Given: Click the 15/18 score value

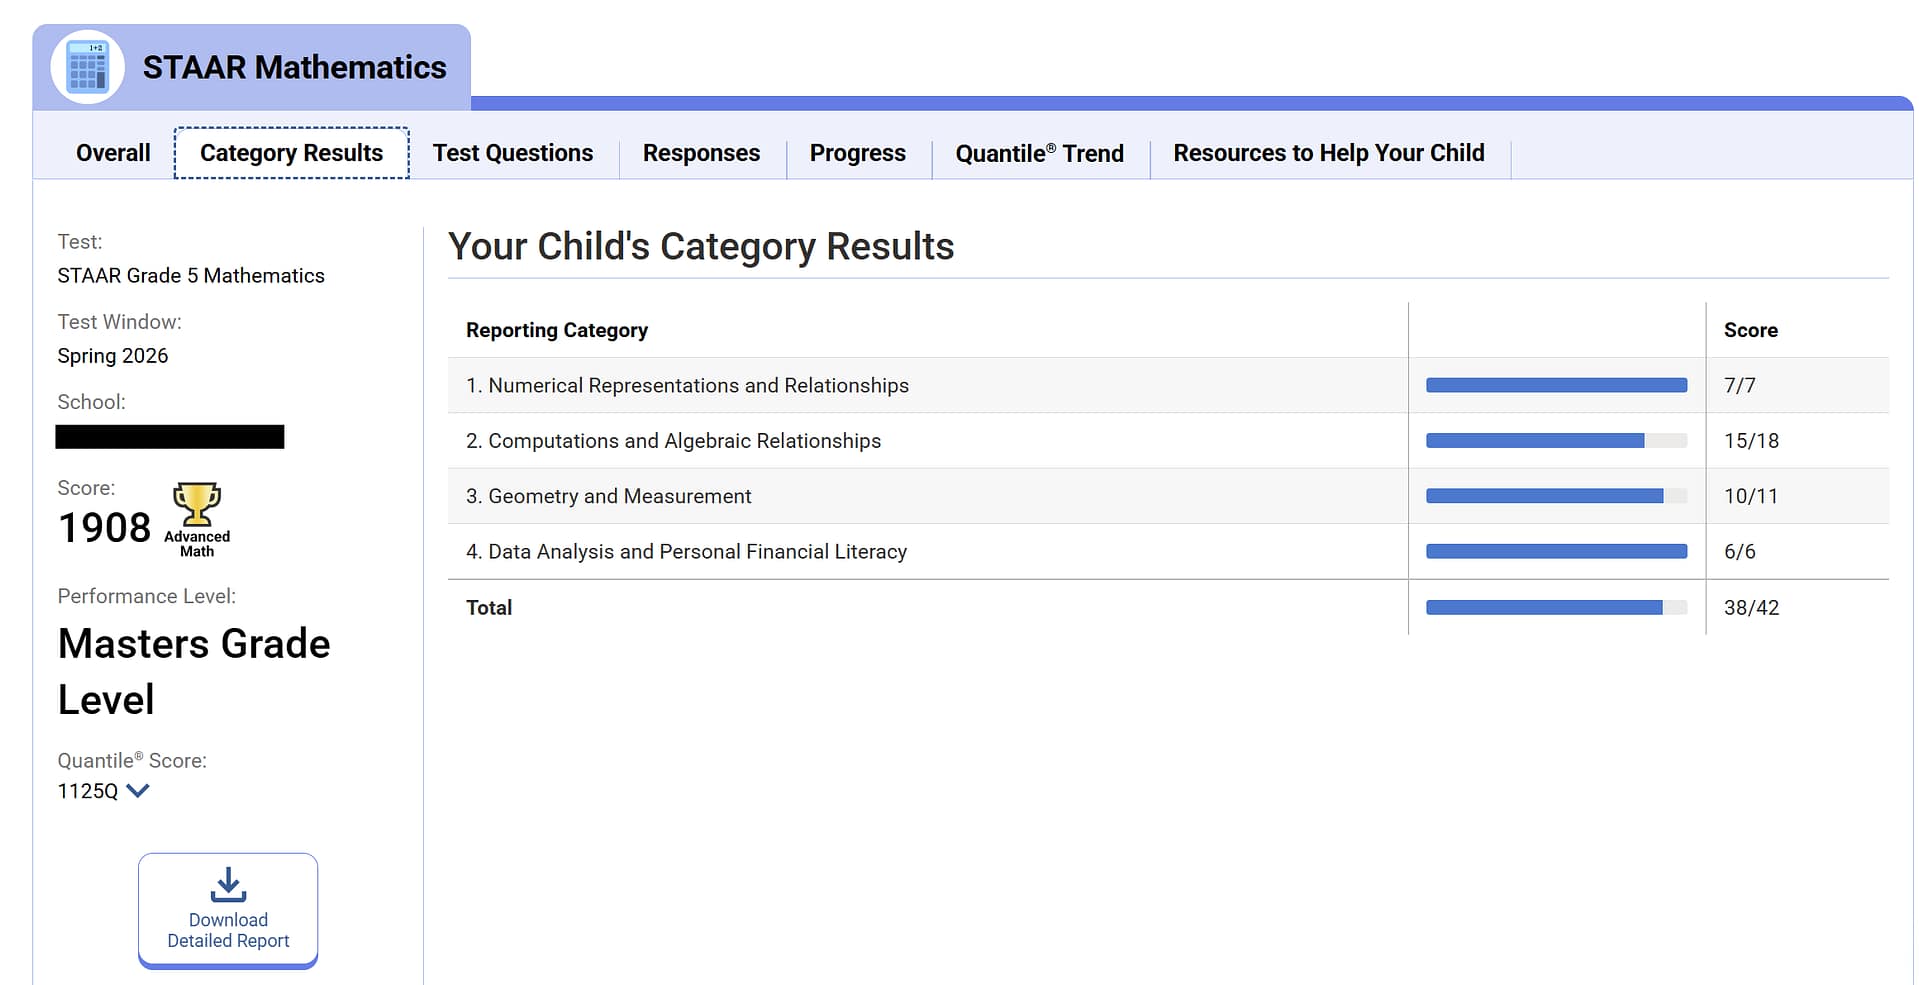Looking at the screenshot, I should (x=1751, y=441).
